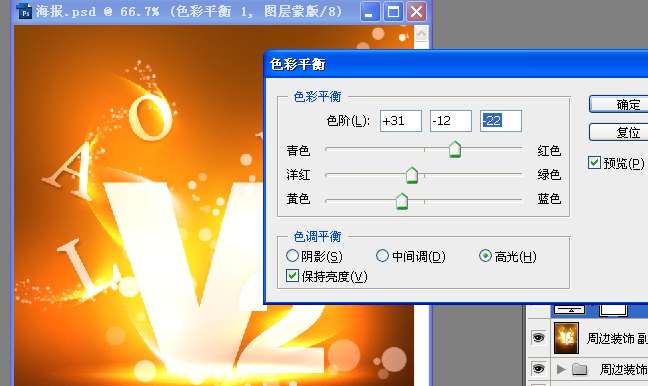
Task: Click the 绿色 label
Action: pos(549,175)
